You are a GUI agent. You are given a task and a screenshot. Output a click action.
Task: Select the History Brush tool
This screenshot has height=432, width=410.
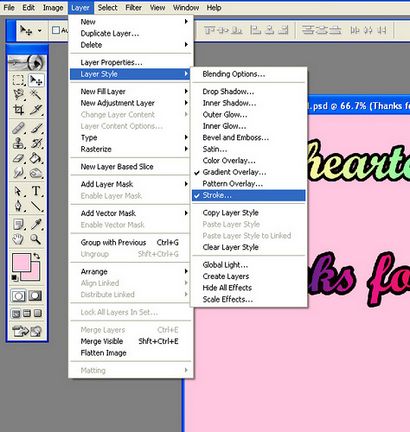36,143
